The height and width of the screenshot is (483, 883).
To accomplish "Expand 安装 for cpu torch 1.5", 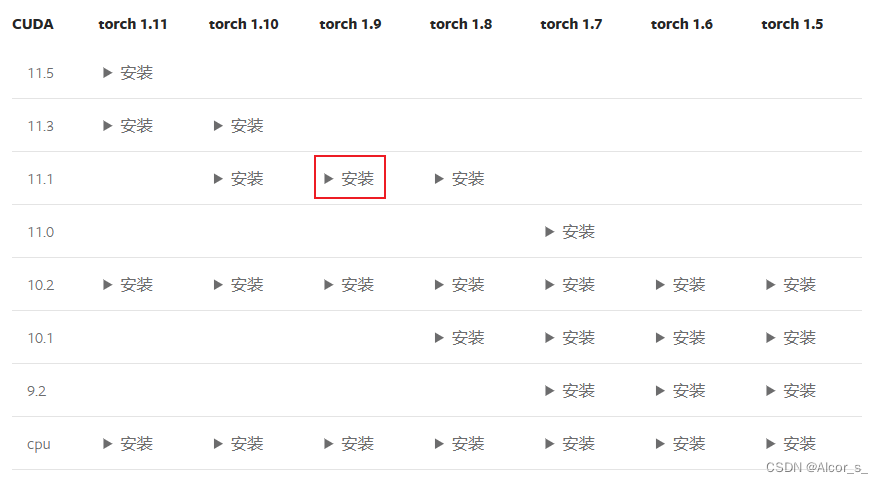I will point(791,444).
